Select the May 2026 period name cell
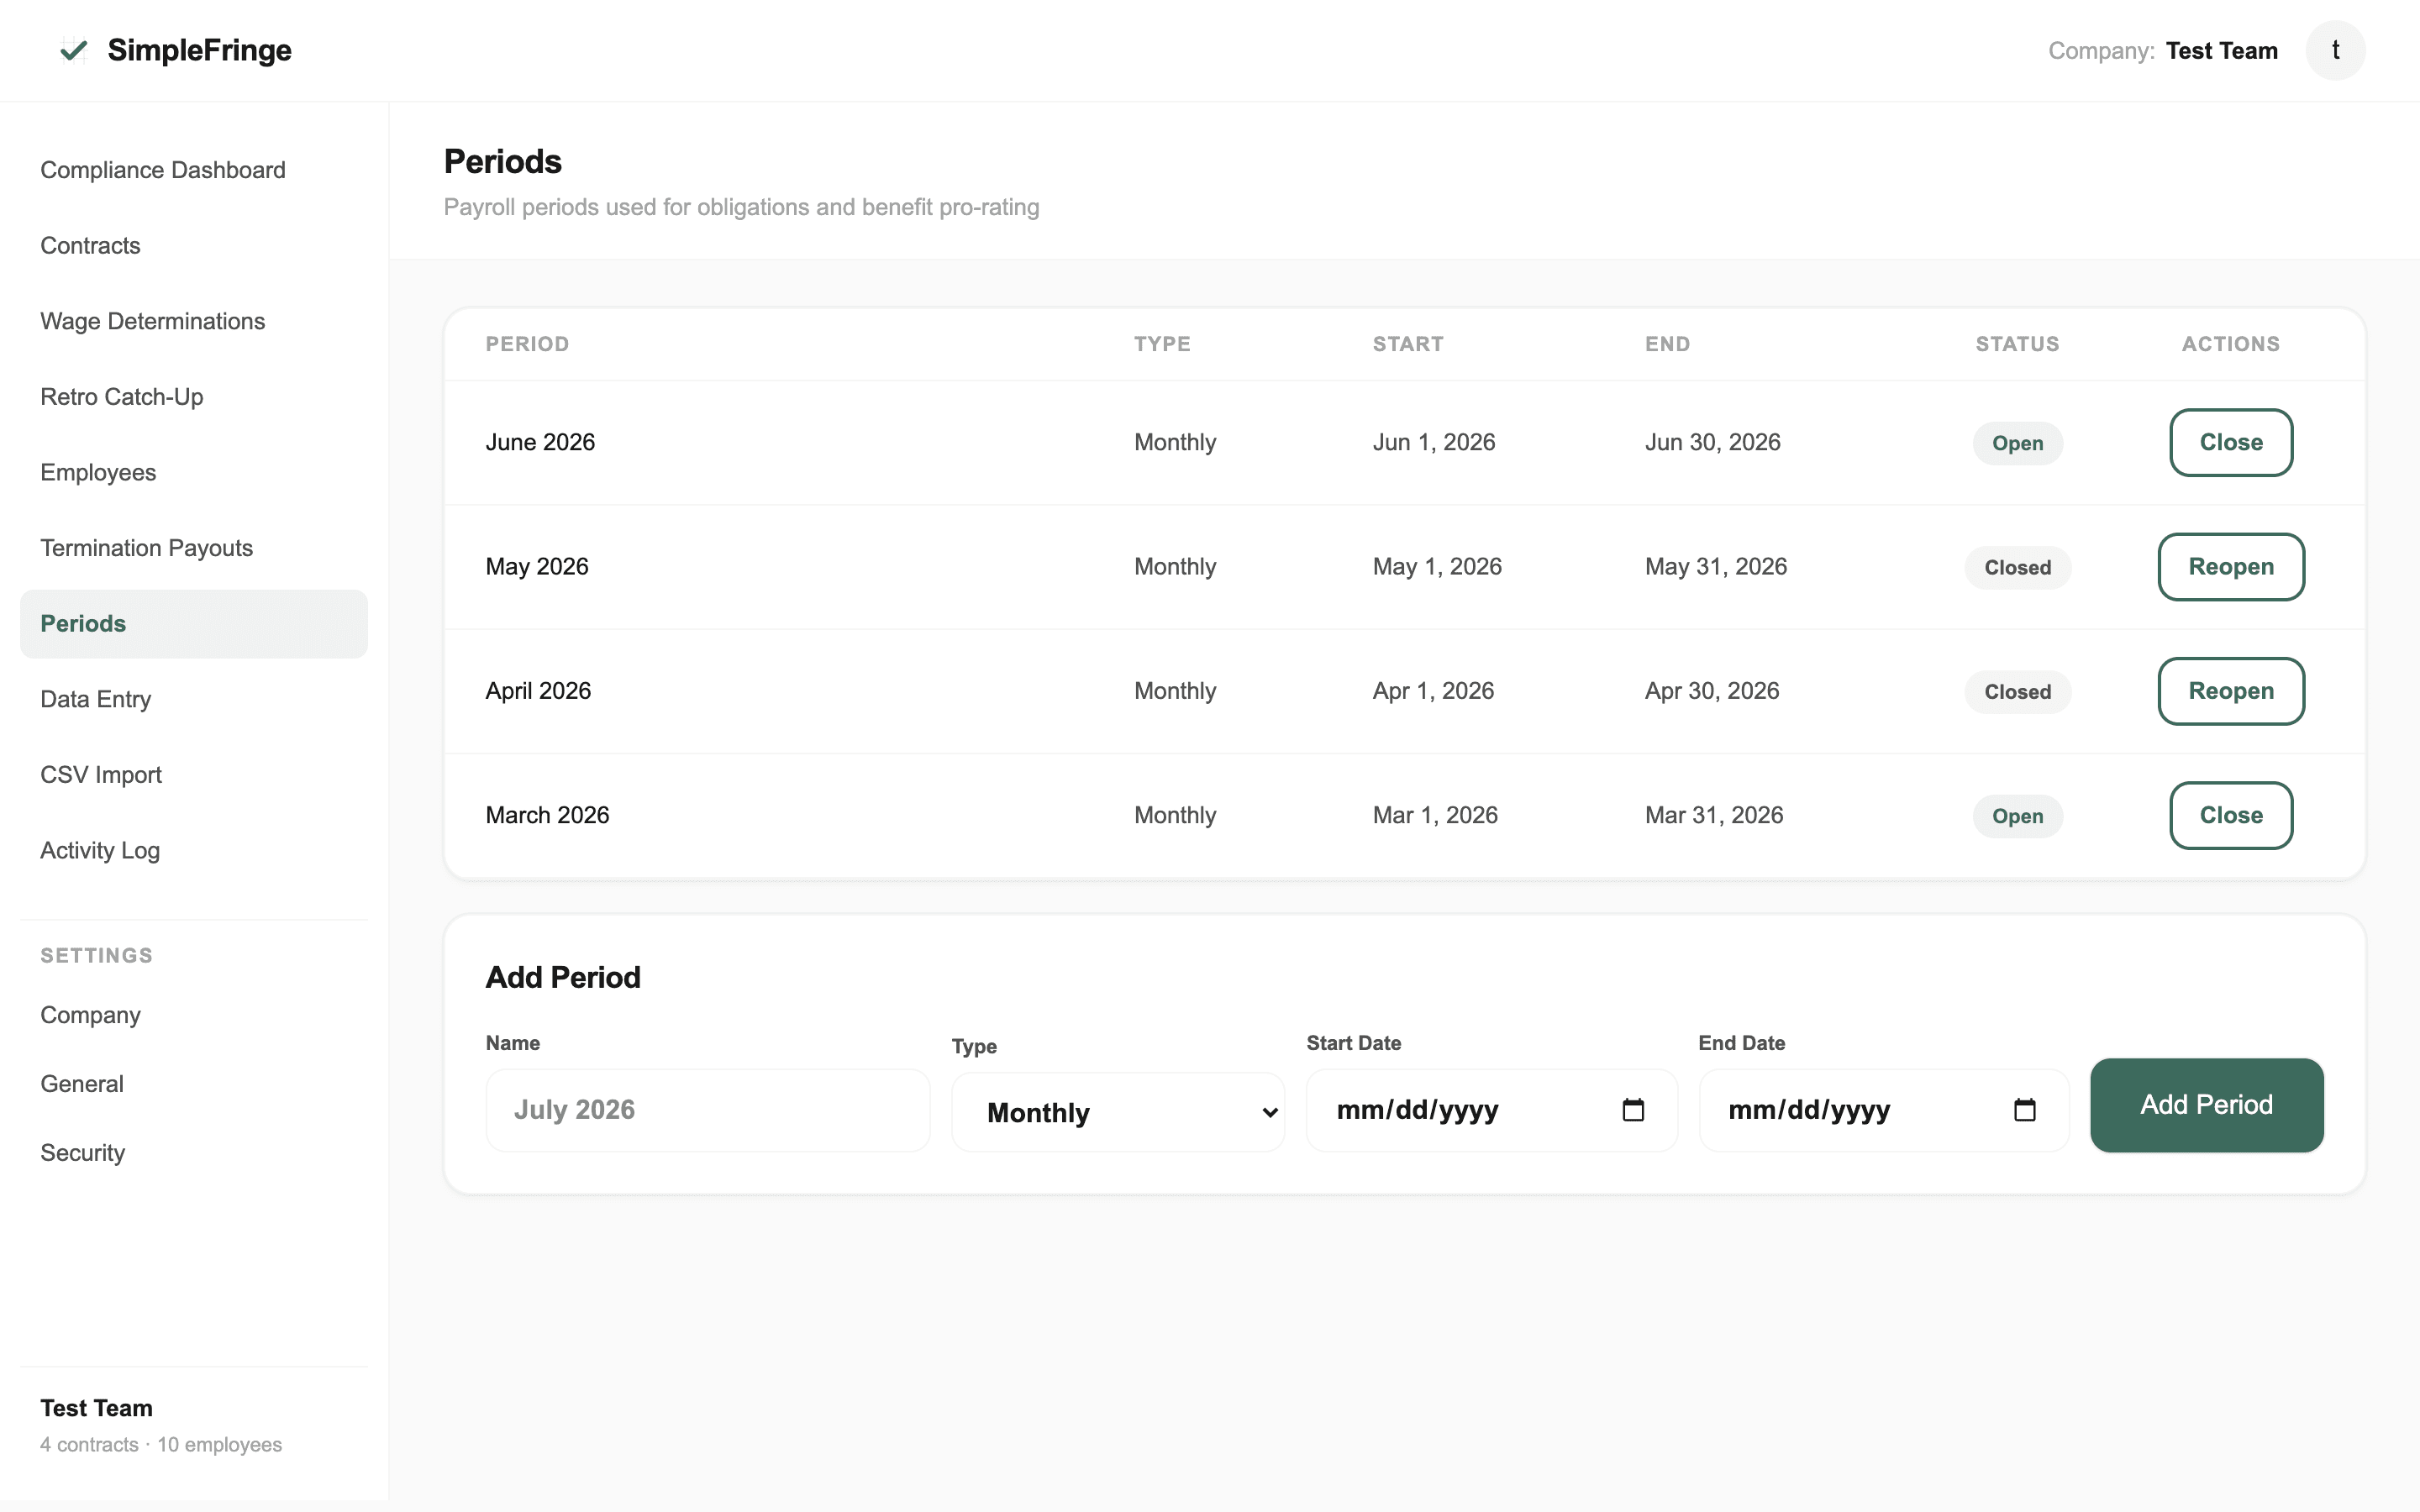Viewport: 2420px width, 1512px height. pos(537,567)
